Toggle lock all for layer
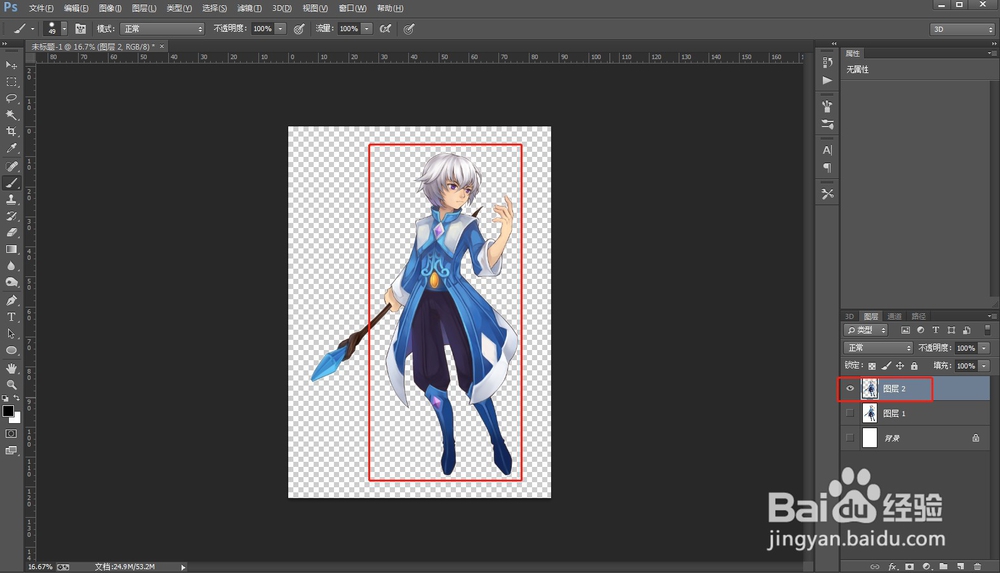 coord(914,366)
